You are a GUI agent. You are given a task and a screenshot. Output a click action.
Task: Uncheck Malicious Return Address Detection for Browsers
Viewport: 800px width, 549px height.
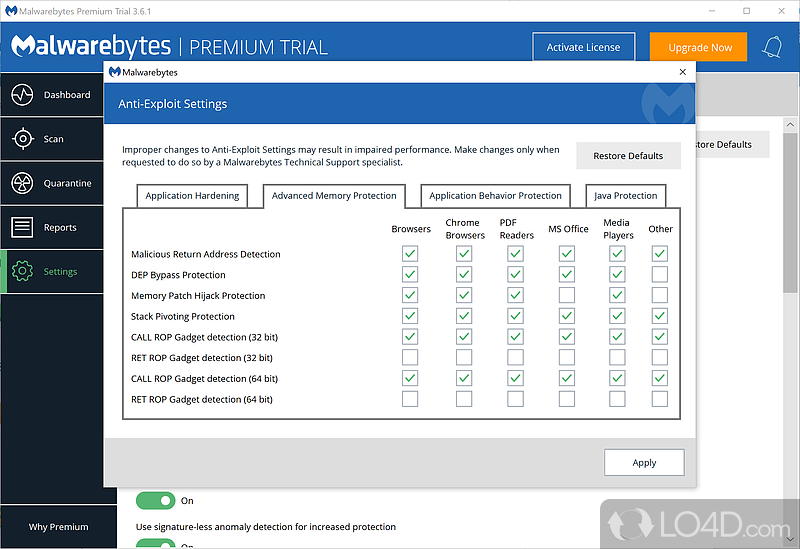click(410, 254)
